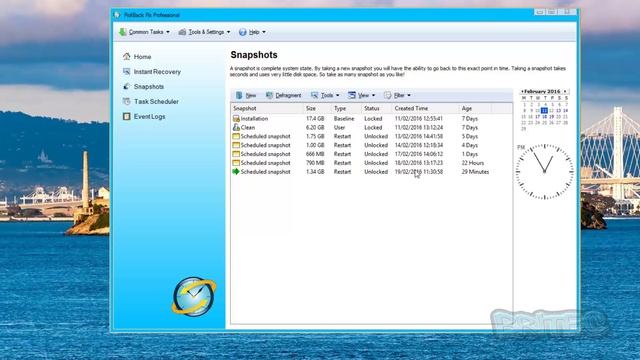Click the Clean snapshot user icon
This screenshot has width=640, height=360.
(x=236, y=127)
